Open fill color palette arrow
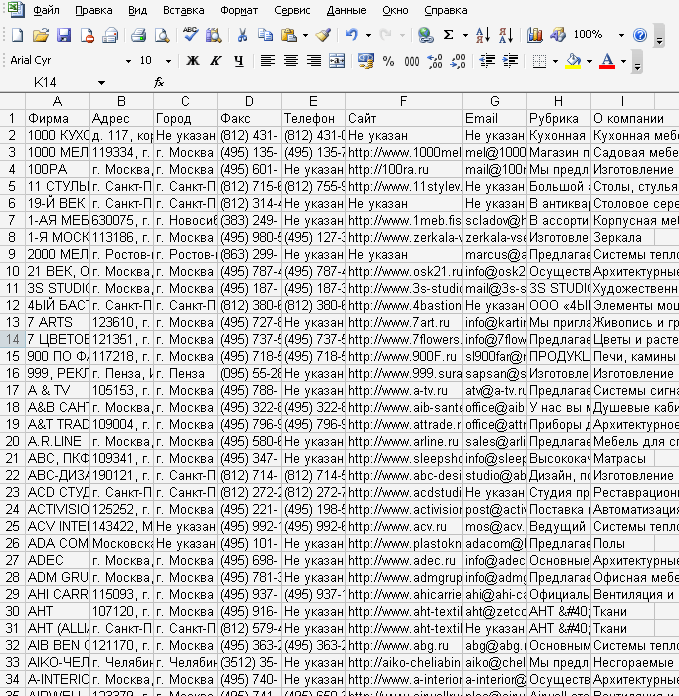 [589, 61]
